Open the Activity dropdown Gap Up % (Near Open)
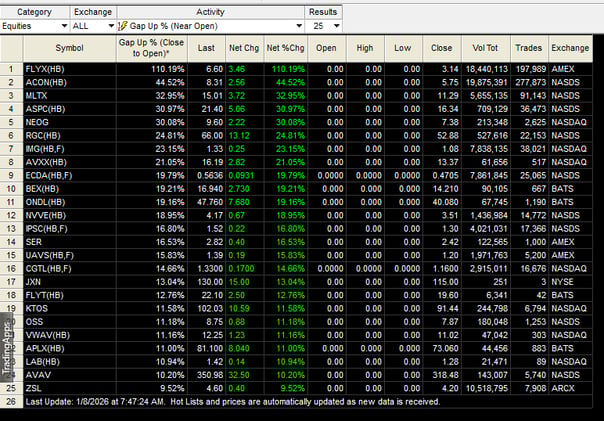 (x=210, y=26)
